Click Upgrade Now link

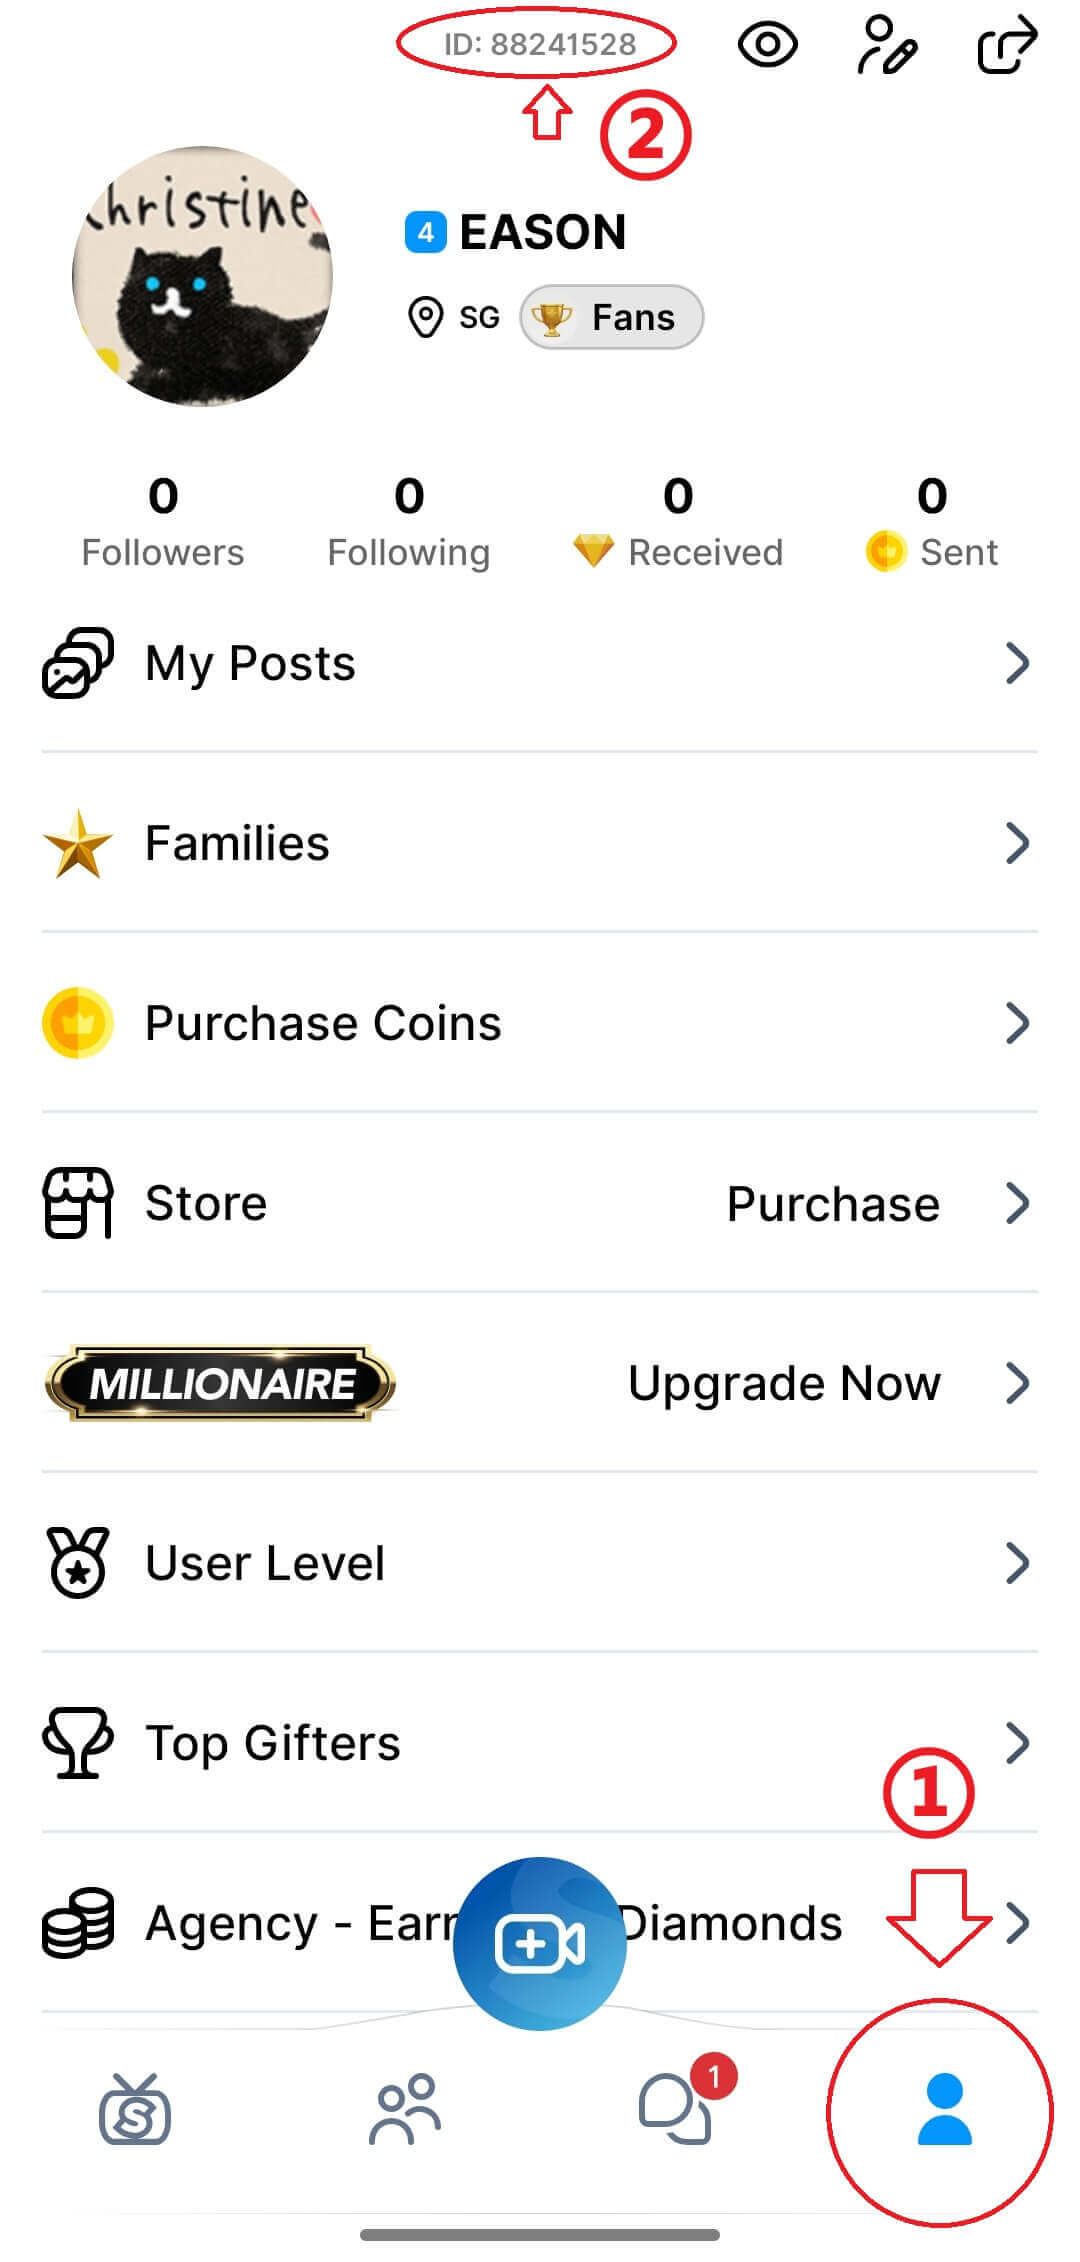coord(784,1383)
